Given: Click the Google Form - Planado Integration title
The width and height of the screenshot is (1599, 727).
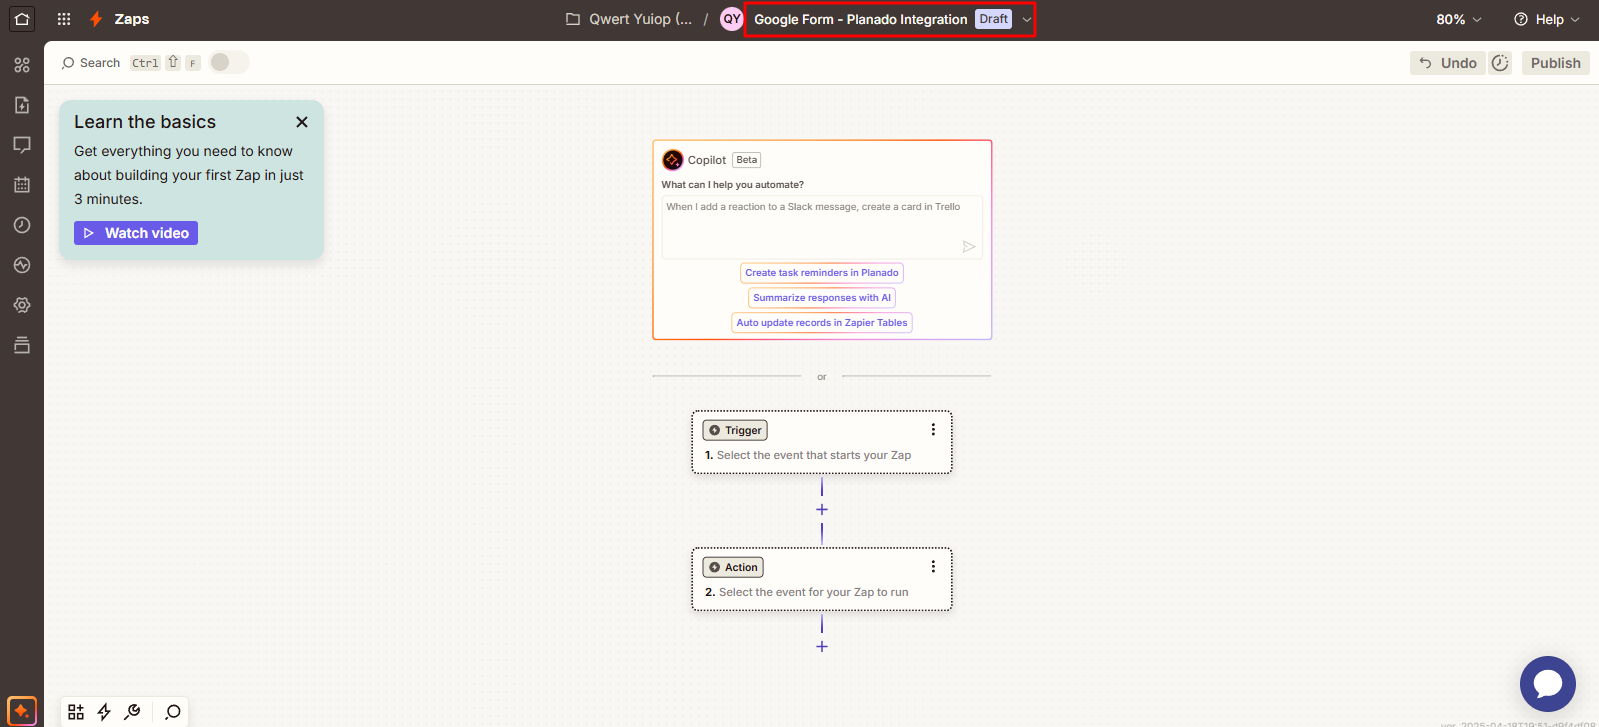Looking at the screenshot, I should [861, 19].
